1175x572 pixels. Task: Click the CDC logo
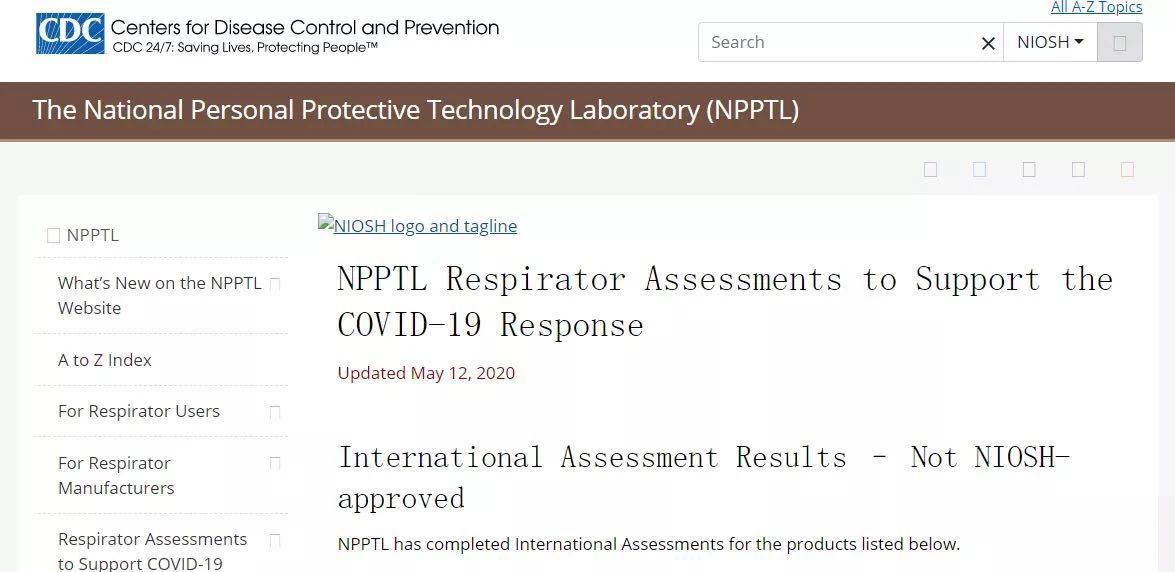(70, 34)
